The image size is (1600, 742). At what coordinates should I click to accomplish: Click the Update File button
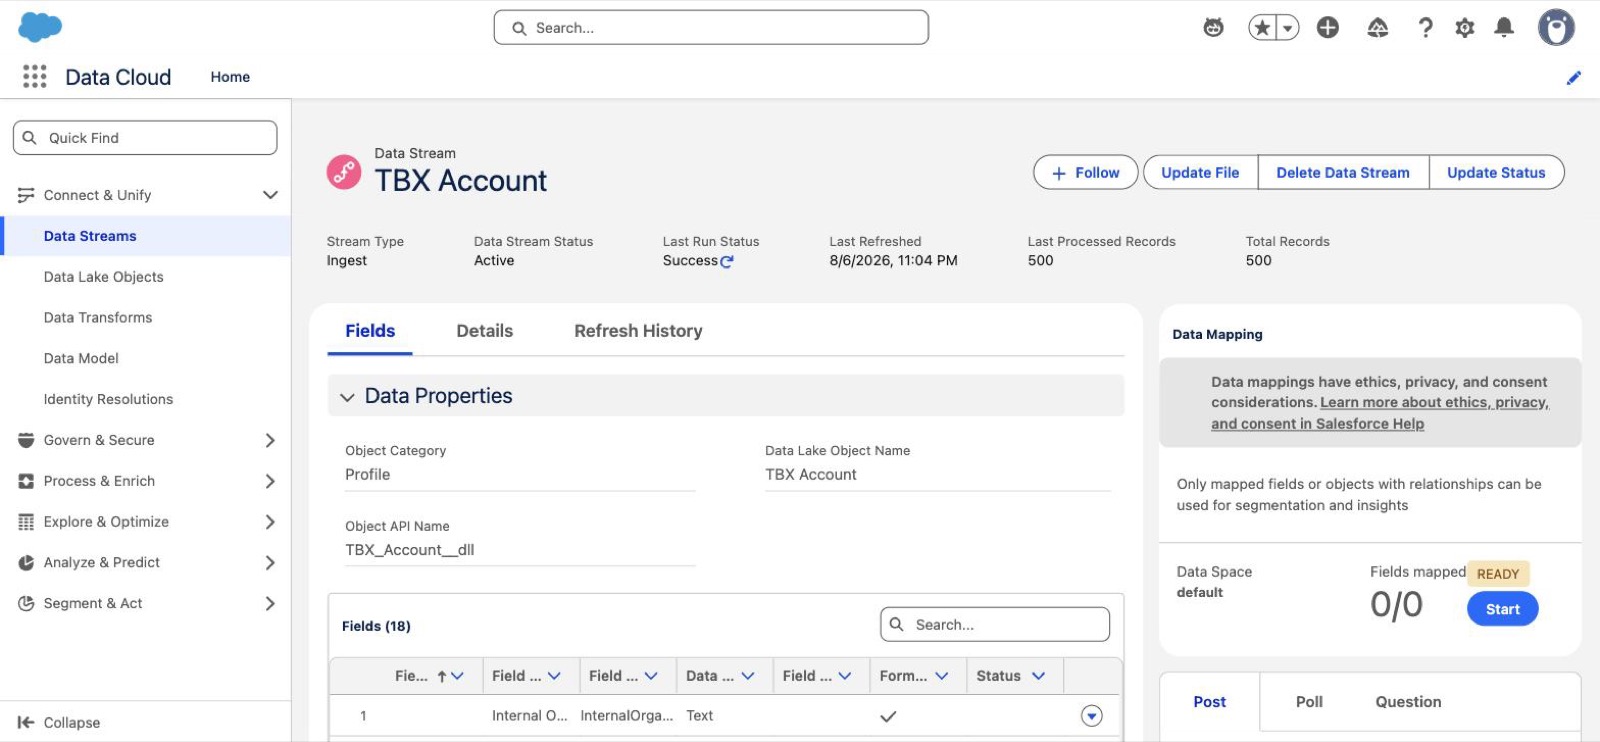pos(1200,173)
